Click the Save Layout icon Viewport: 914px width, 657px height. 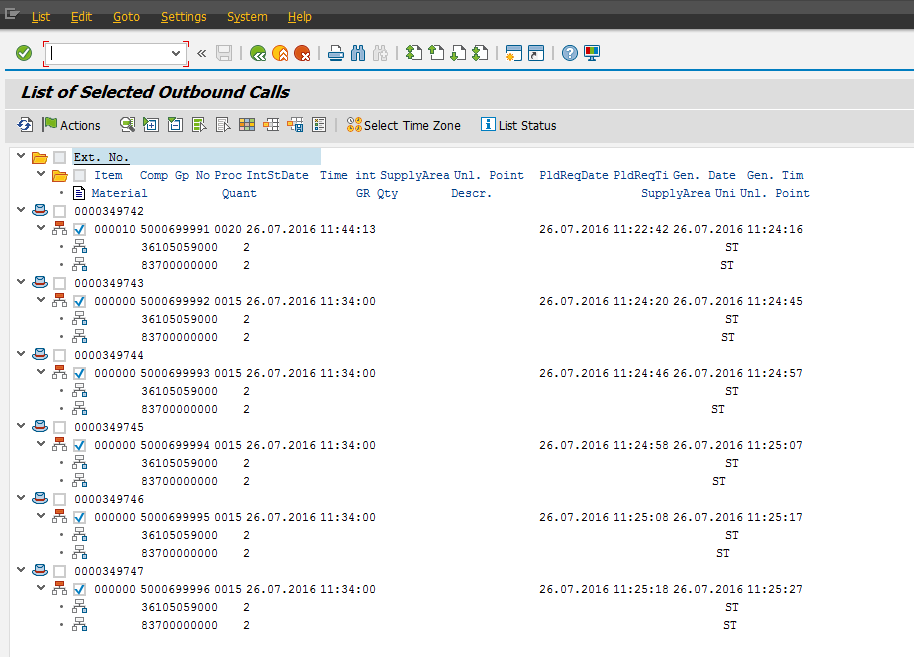click(x=295, y=125)
